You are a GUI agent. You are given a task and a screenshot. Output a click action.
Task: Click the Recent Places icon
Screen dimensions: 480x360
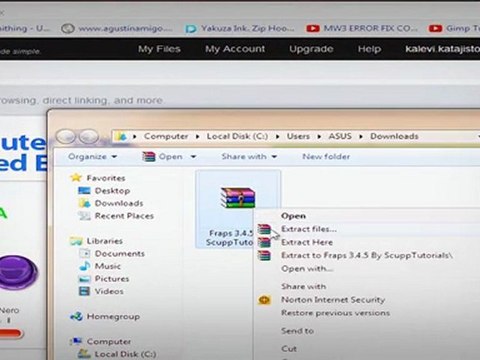coord(84,216)
